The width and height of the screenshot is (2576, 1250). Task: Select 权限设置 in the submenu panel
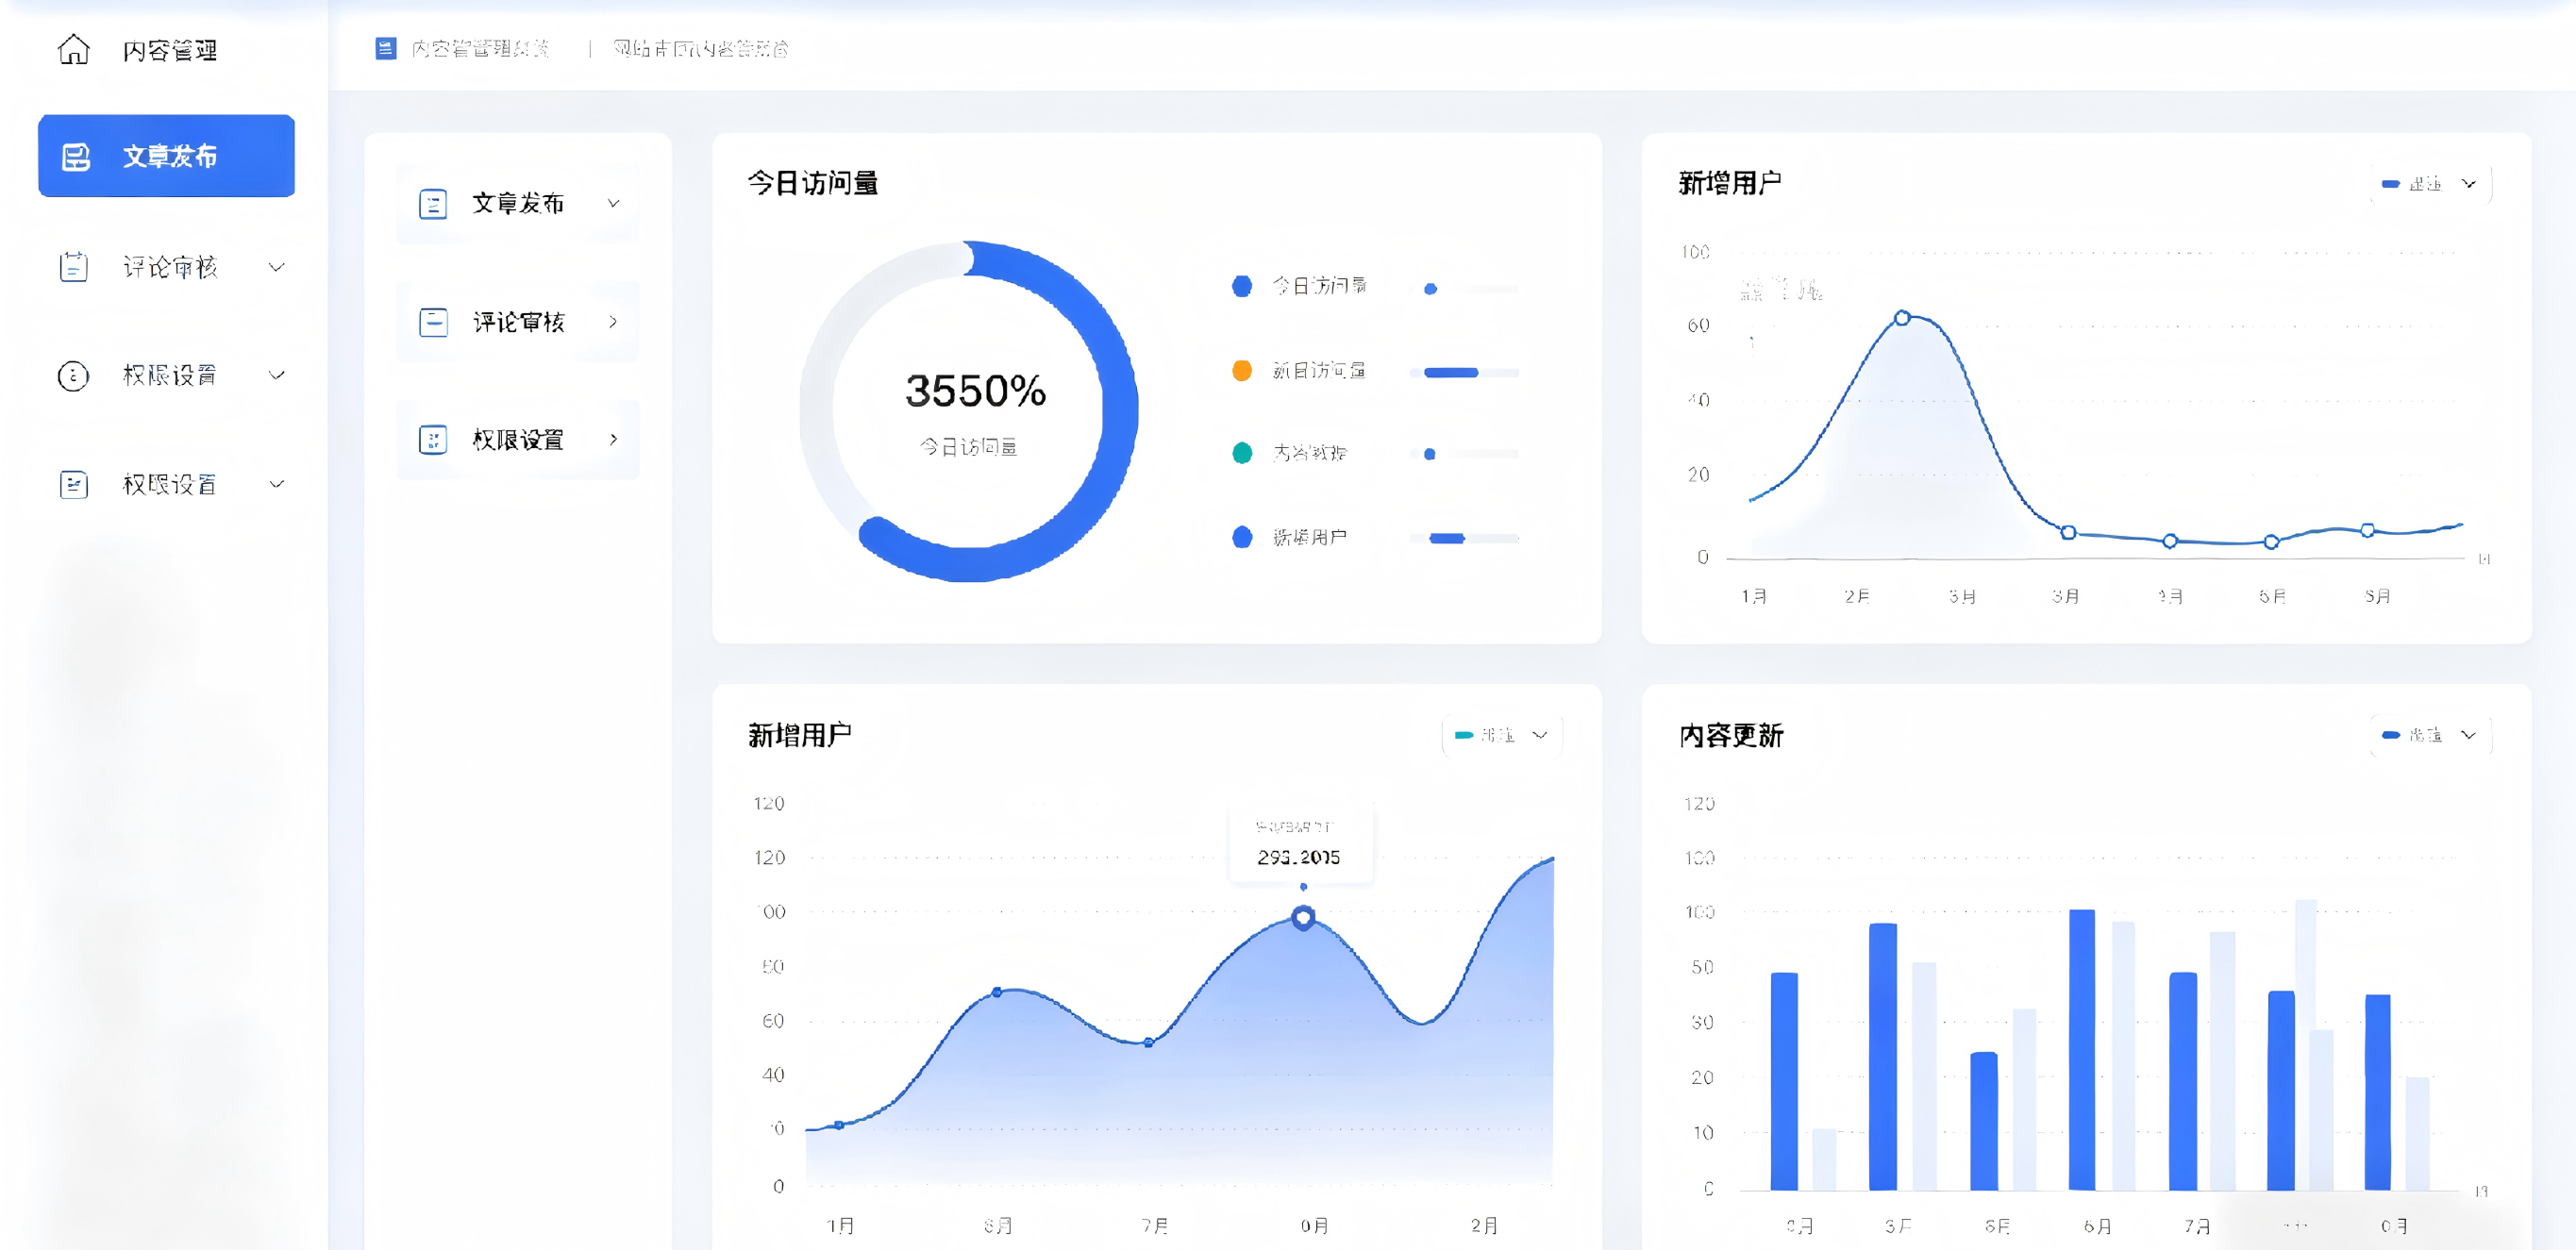pyautogui.click(x=518, y=440)
